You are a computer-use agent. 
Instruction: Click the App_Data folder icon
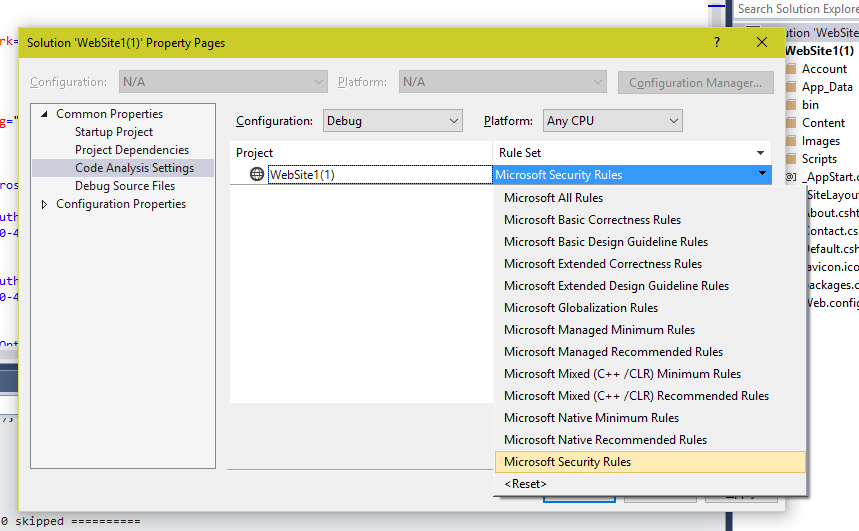791,87
